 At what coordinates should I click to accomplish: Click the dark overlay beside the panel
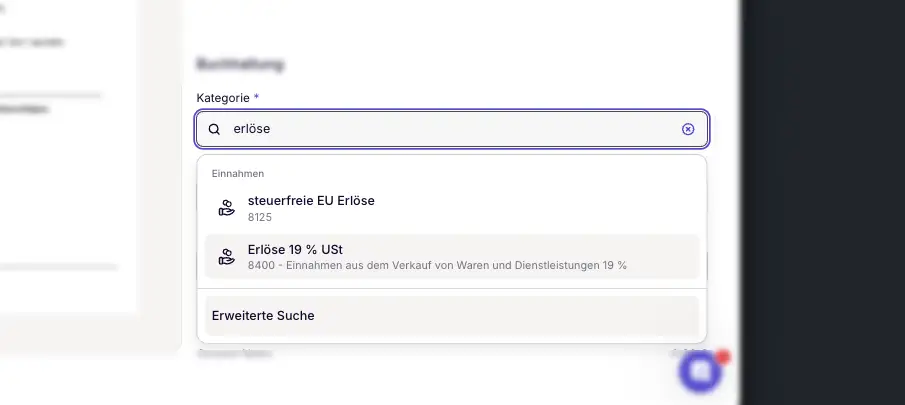(x=822, y=200)
